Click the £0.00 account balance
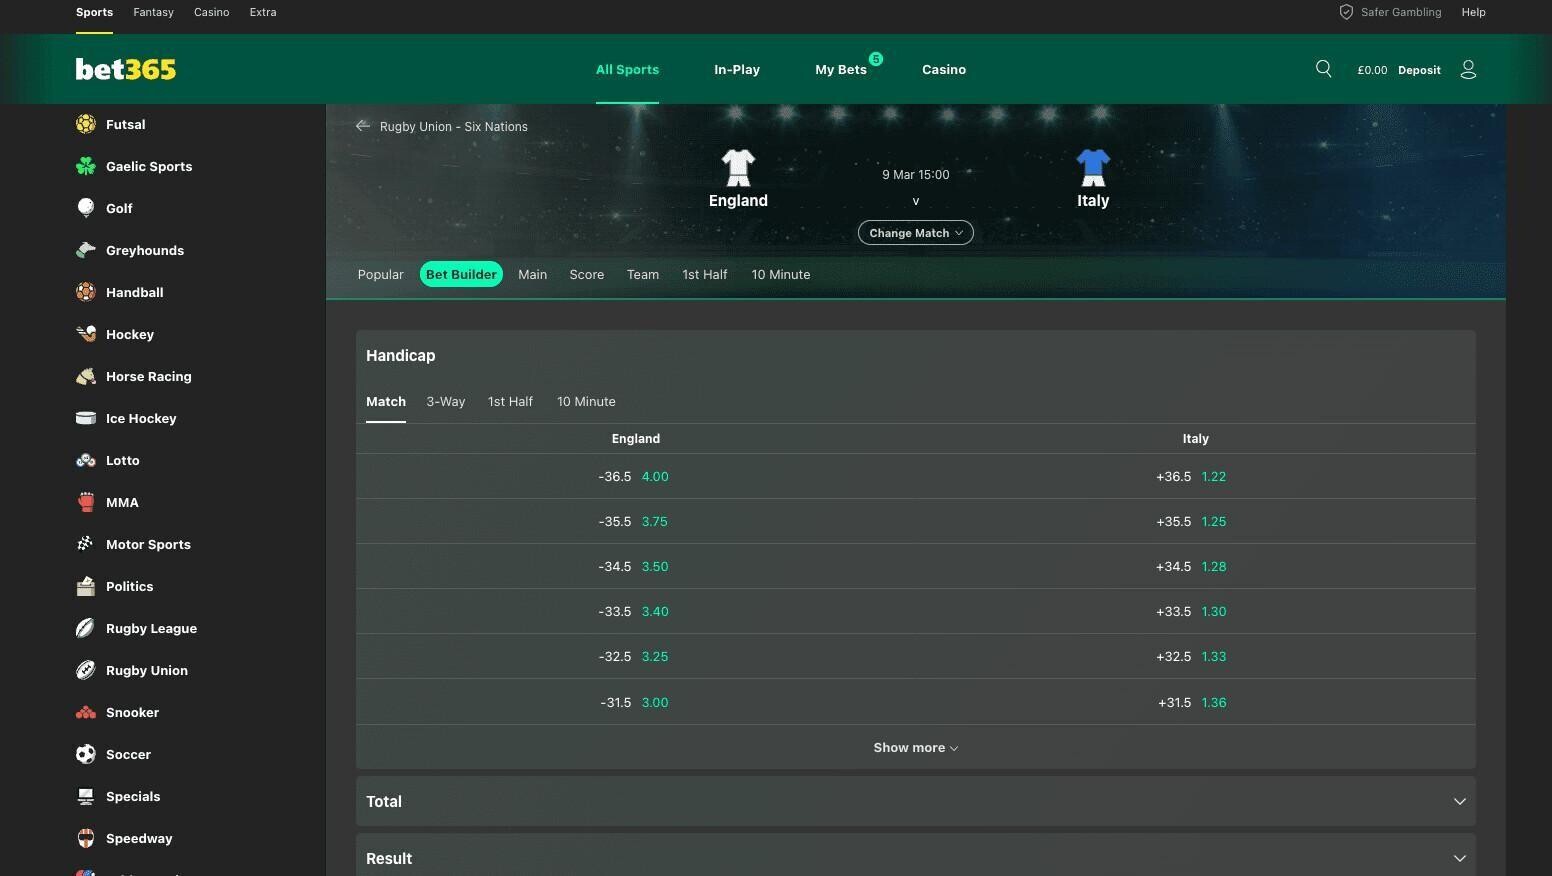The height and width of the screenshot is (876, 1552). [x=1372, y=70]
